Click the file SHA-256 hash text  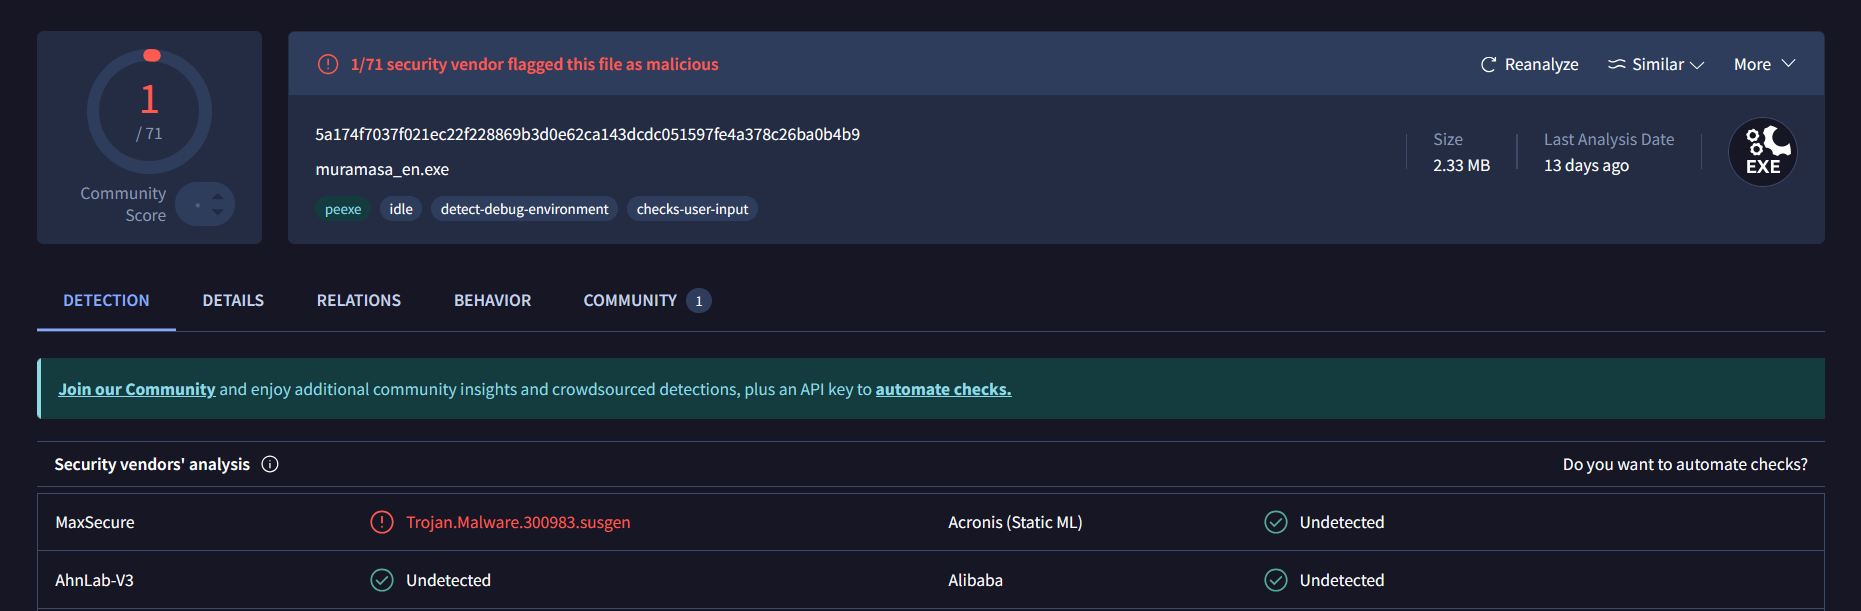587,134
